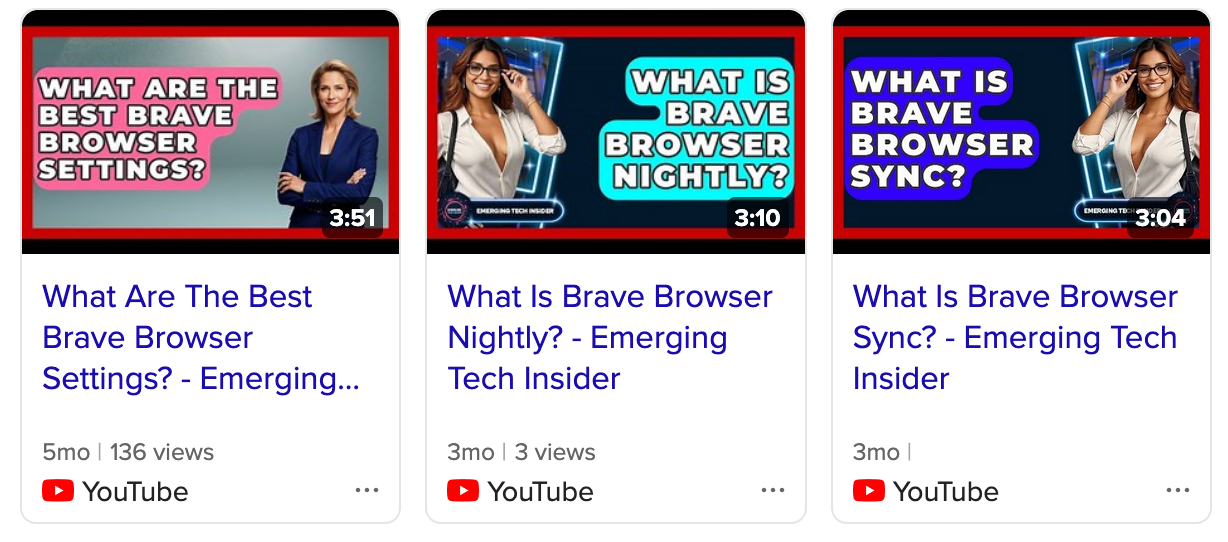This screenshot has height=542, width=1228.
Task: Open three-dot menu on Brave Browser Sync card
Action: [1178, 491]
